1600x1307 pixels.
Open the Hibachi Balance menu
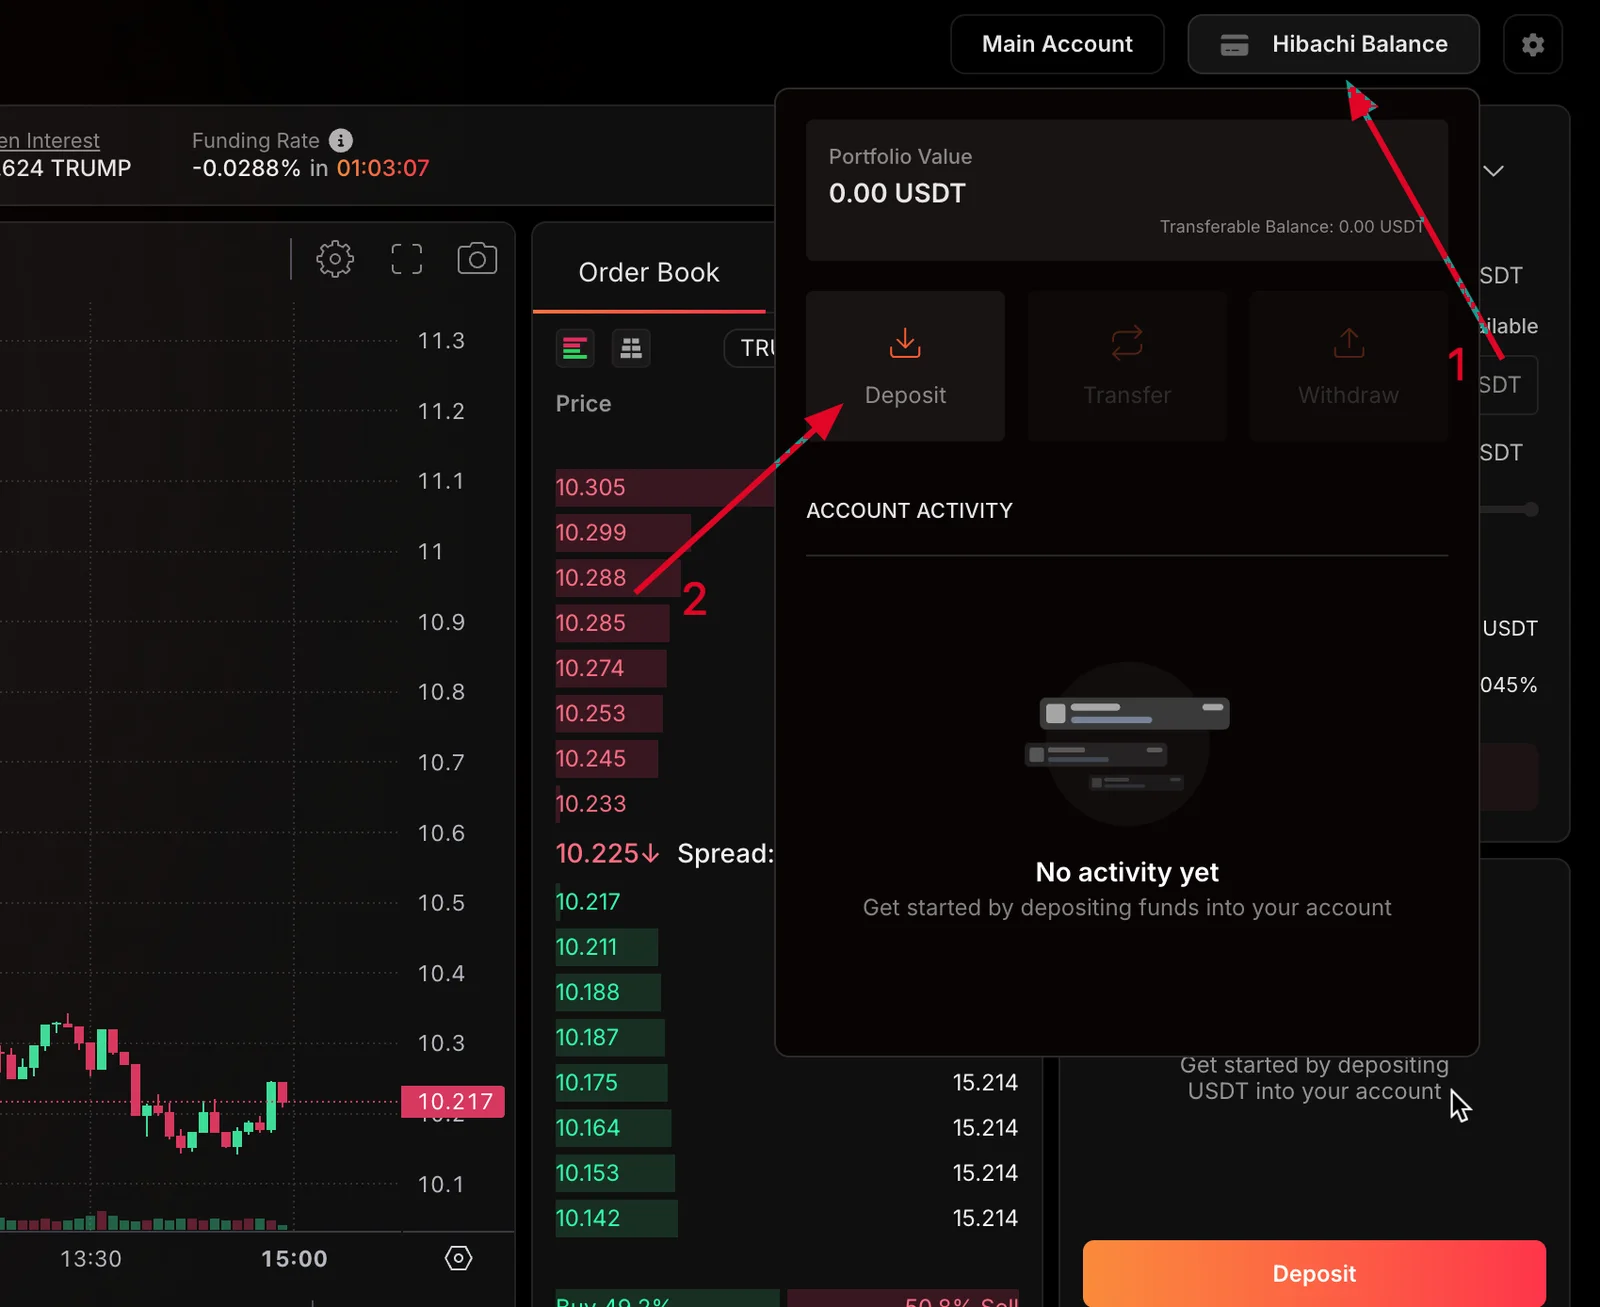(x=1333, y=44)
